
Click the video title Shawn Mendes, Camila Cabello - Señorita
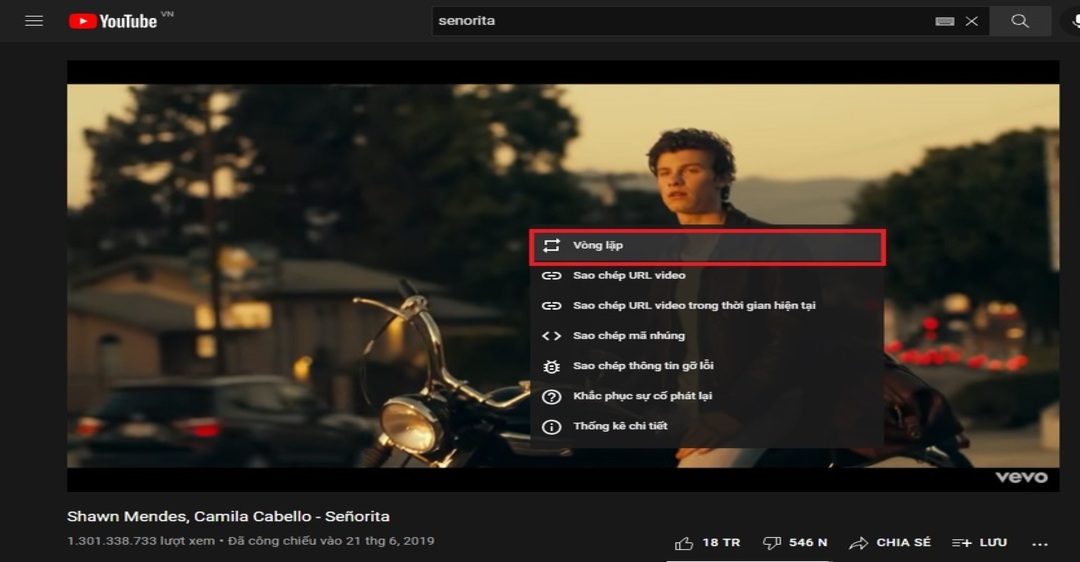(x=228, y=517)
